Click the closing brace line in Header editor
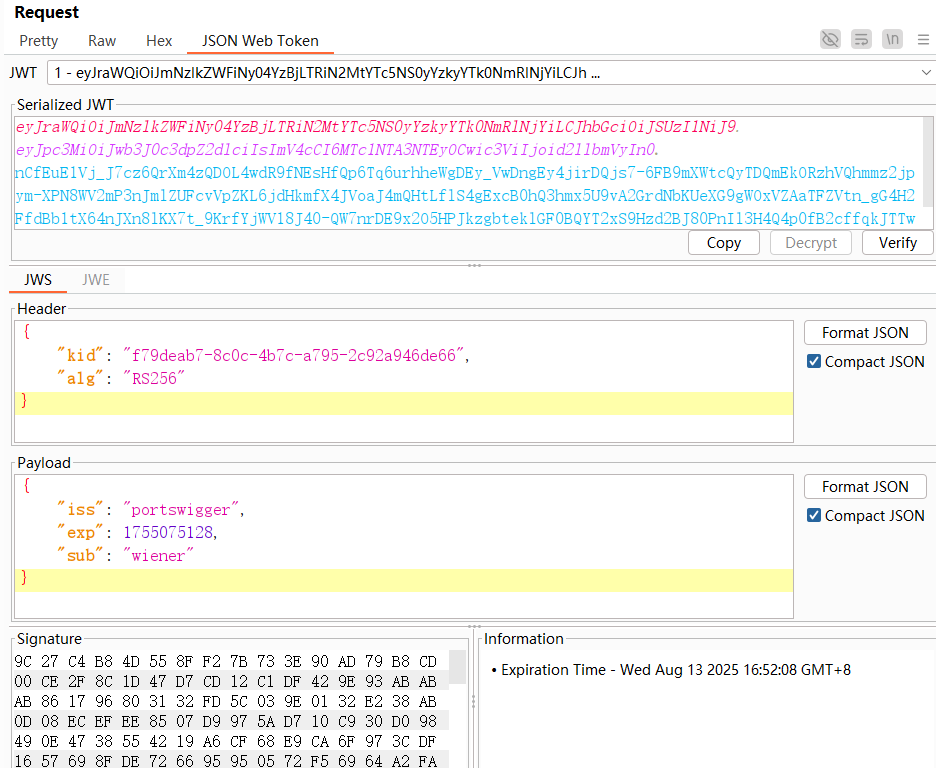 coord(404,403)
